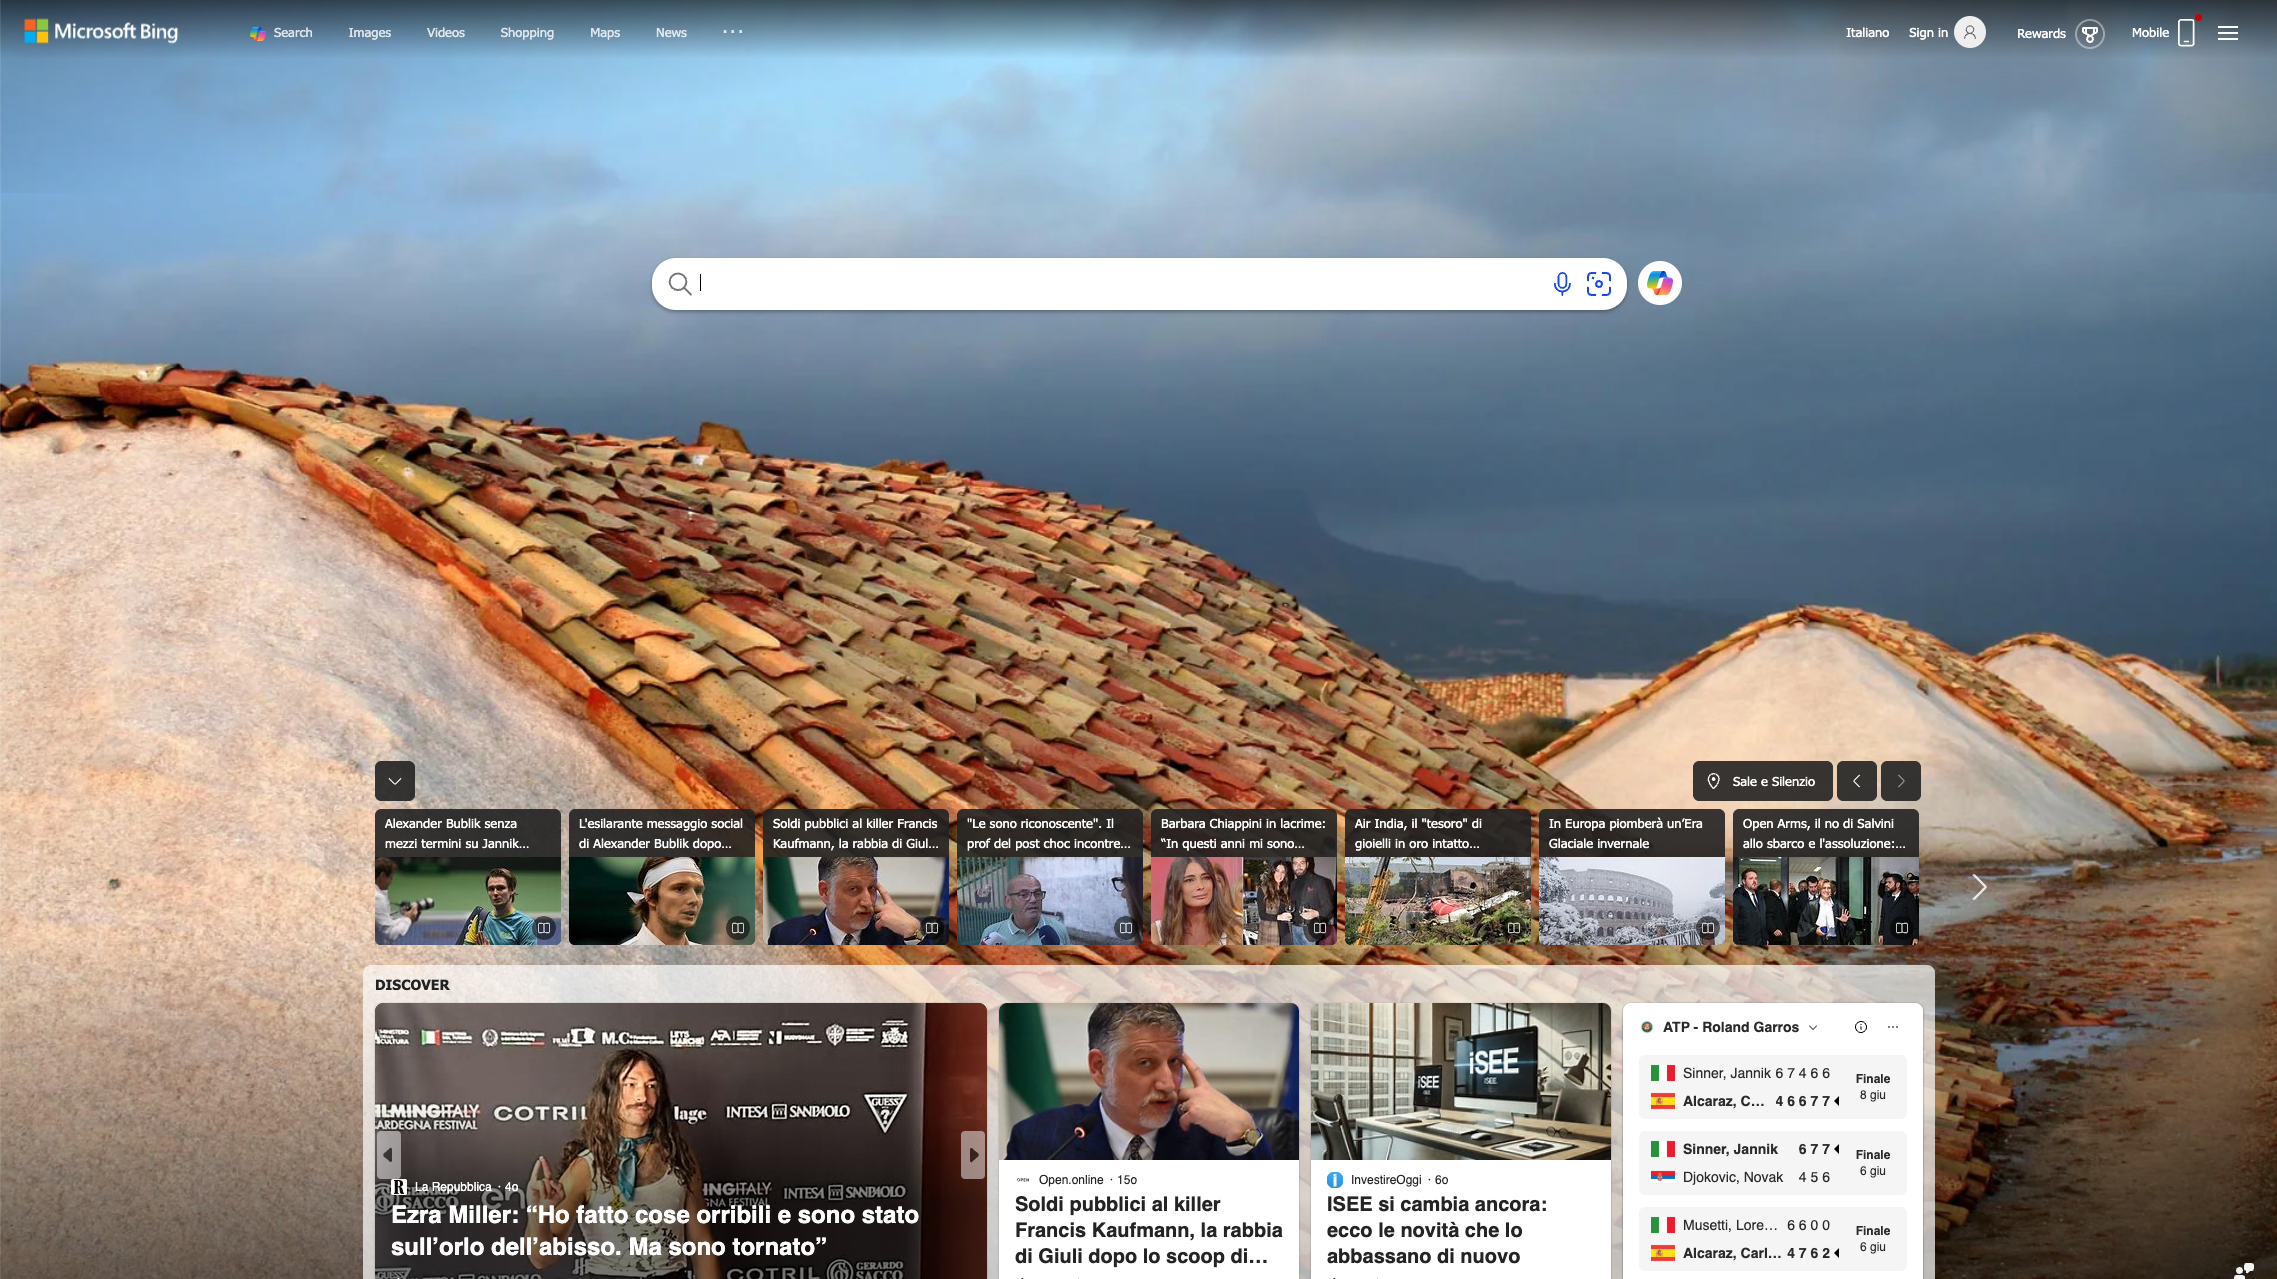Open the hamburger settings menu
Viewport: 2277px width, 1279px height.
click(2228, 33)
